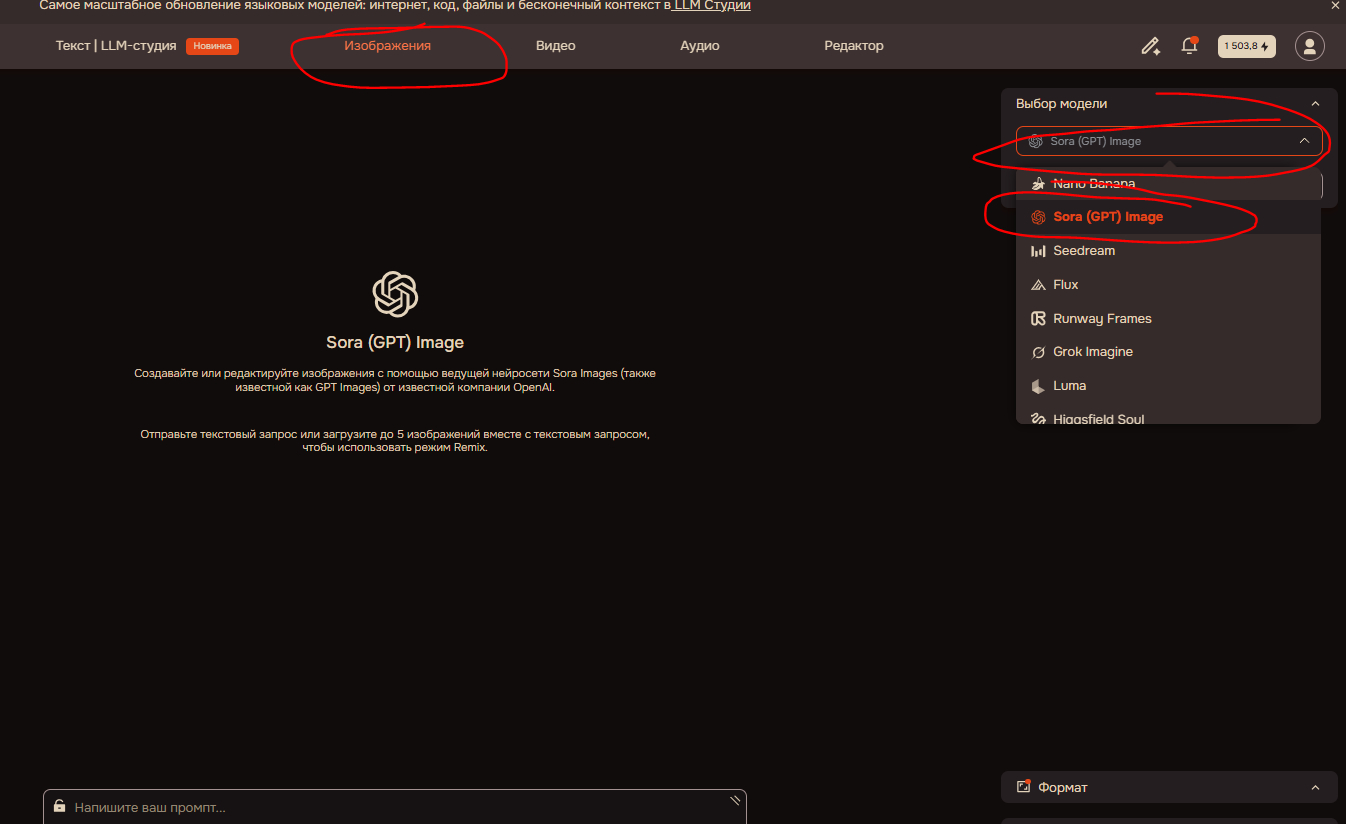Image resolution: width=1346 pixels, height=824 pixels.
Task: Open the 1 503,8 credits balance
Action: [1246, 46]
